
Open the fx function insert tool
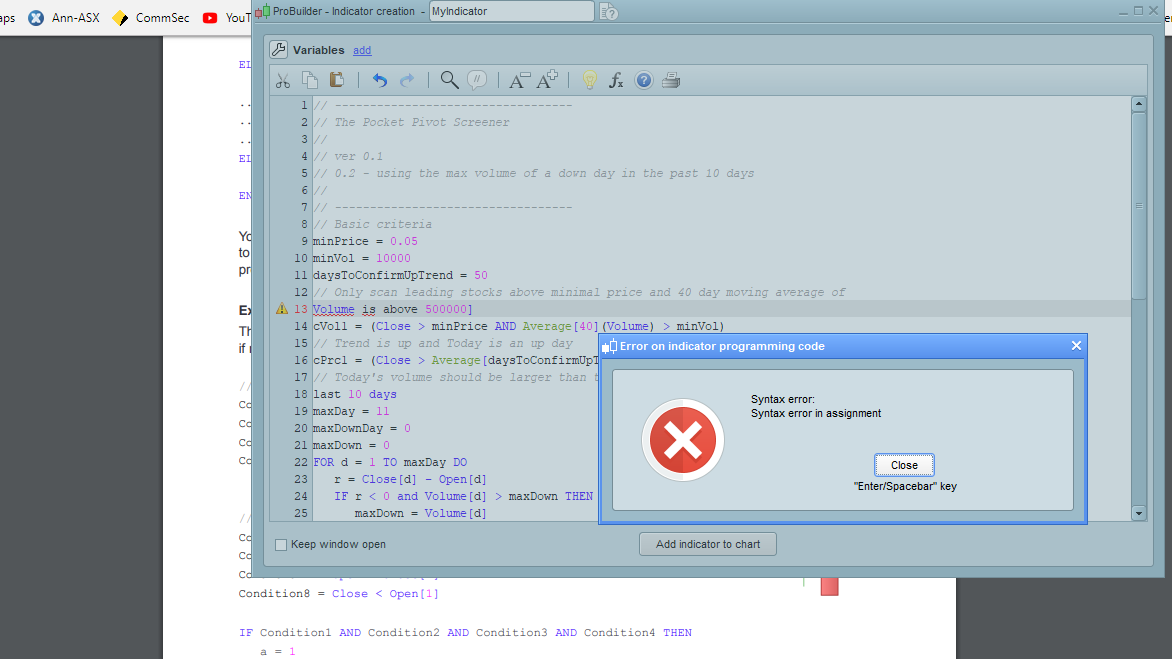coord(616,80)
